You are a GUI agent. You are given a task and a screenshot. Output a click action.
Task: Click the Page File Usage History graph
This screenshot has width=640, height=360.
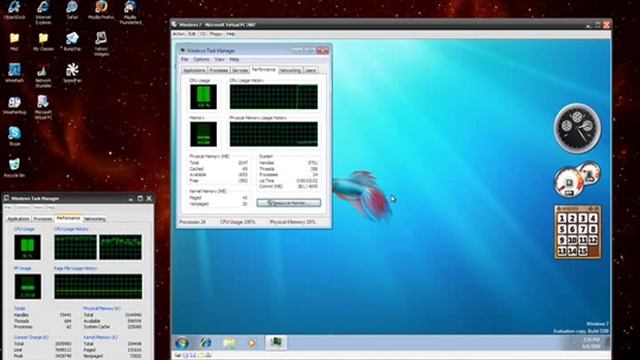(x=98, y=287)
